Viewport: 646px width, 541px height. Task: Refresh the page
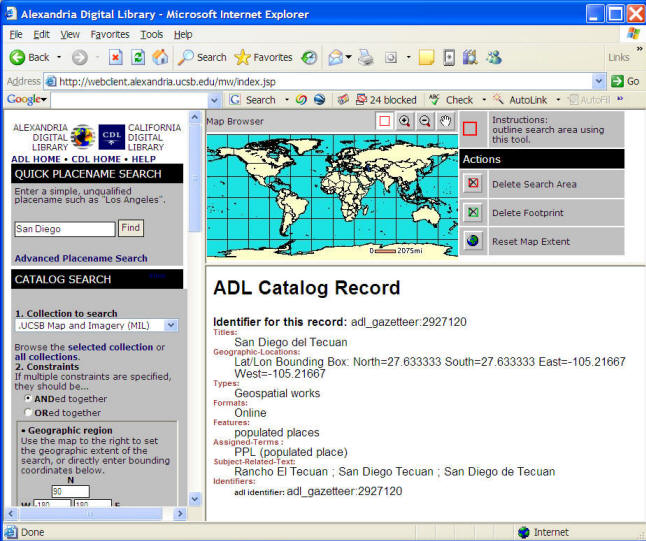tap(138, 57)
